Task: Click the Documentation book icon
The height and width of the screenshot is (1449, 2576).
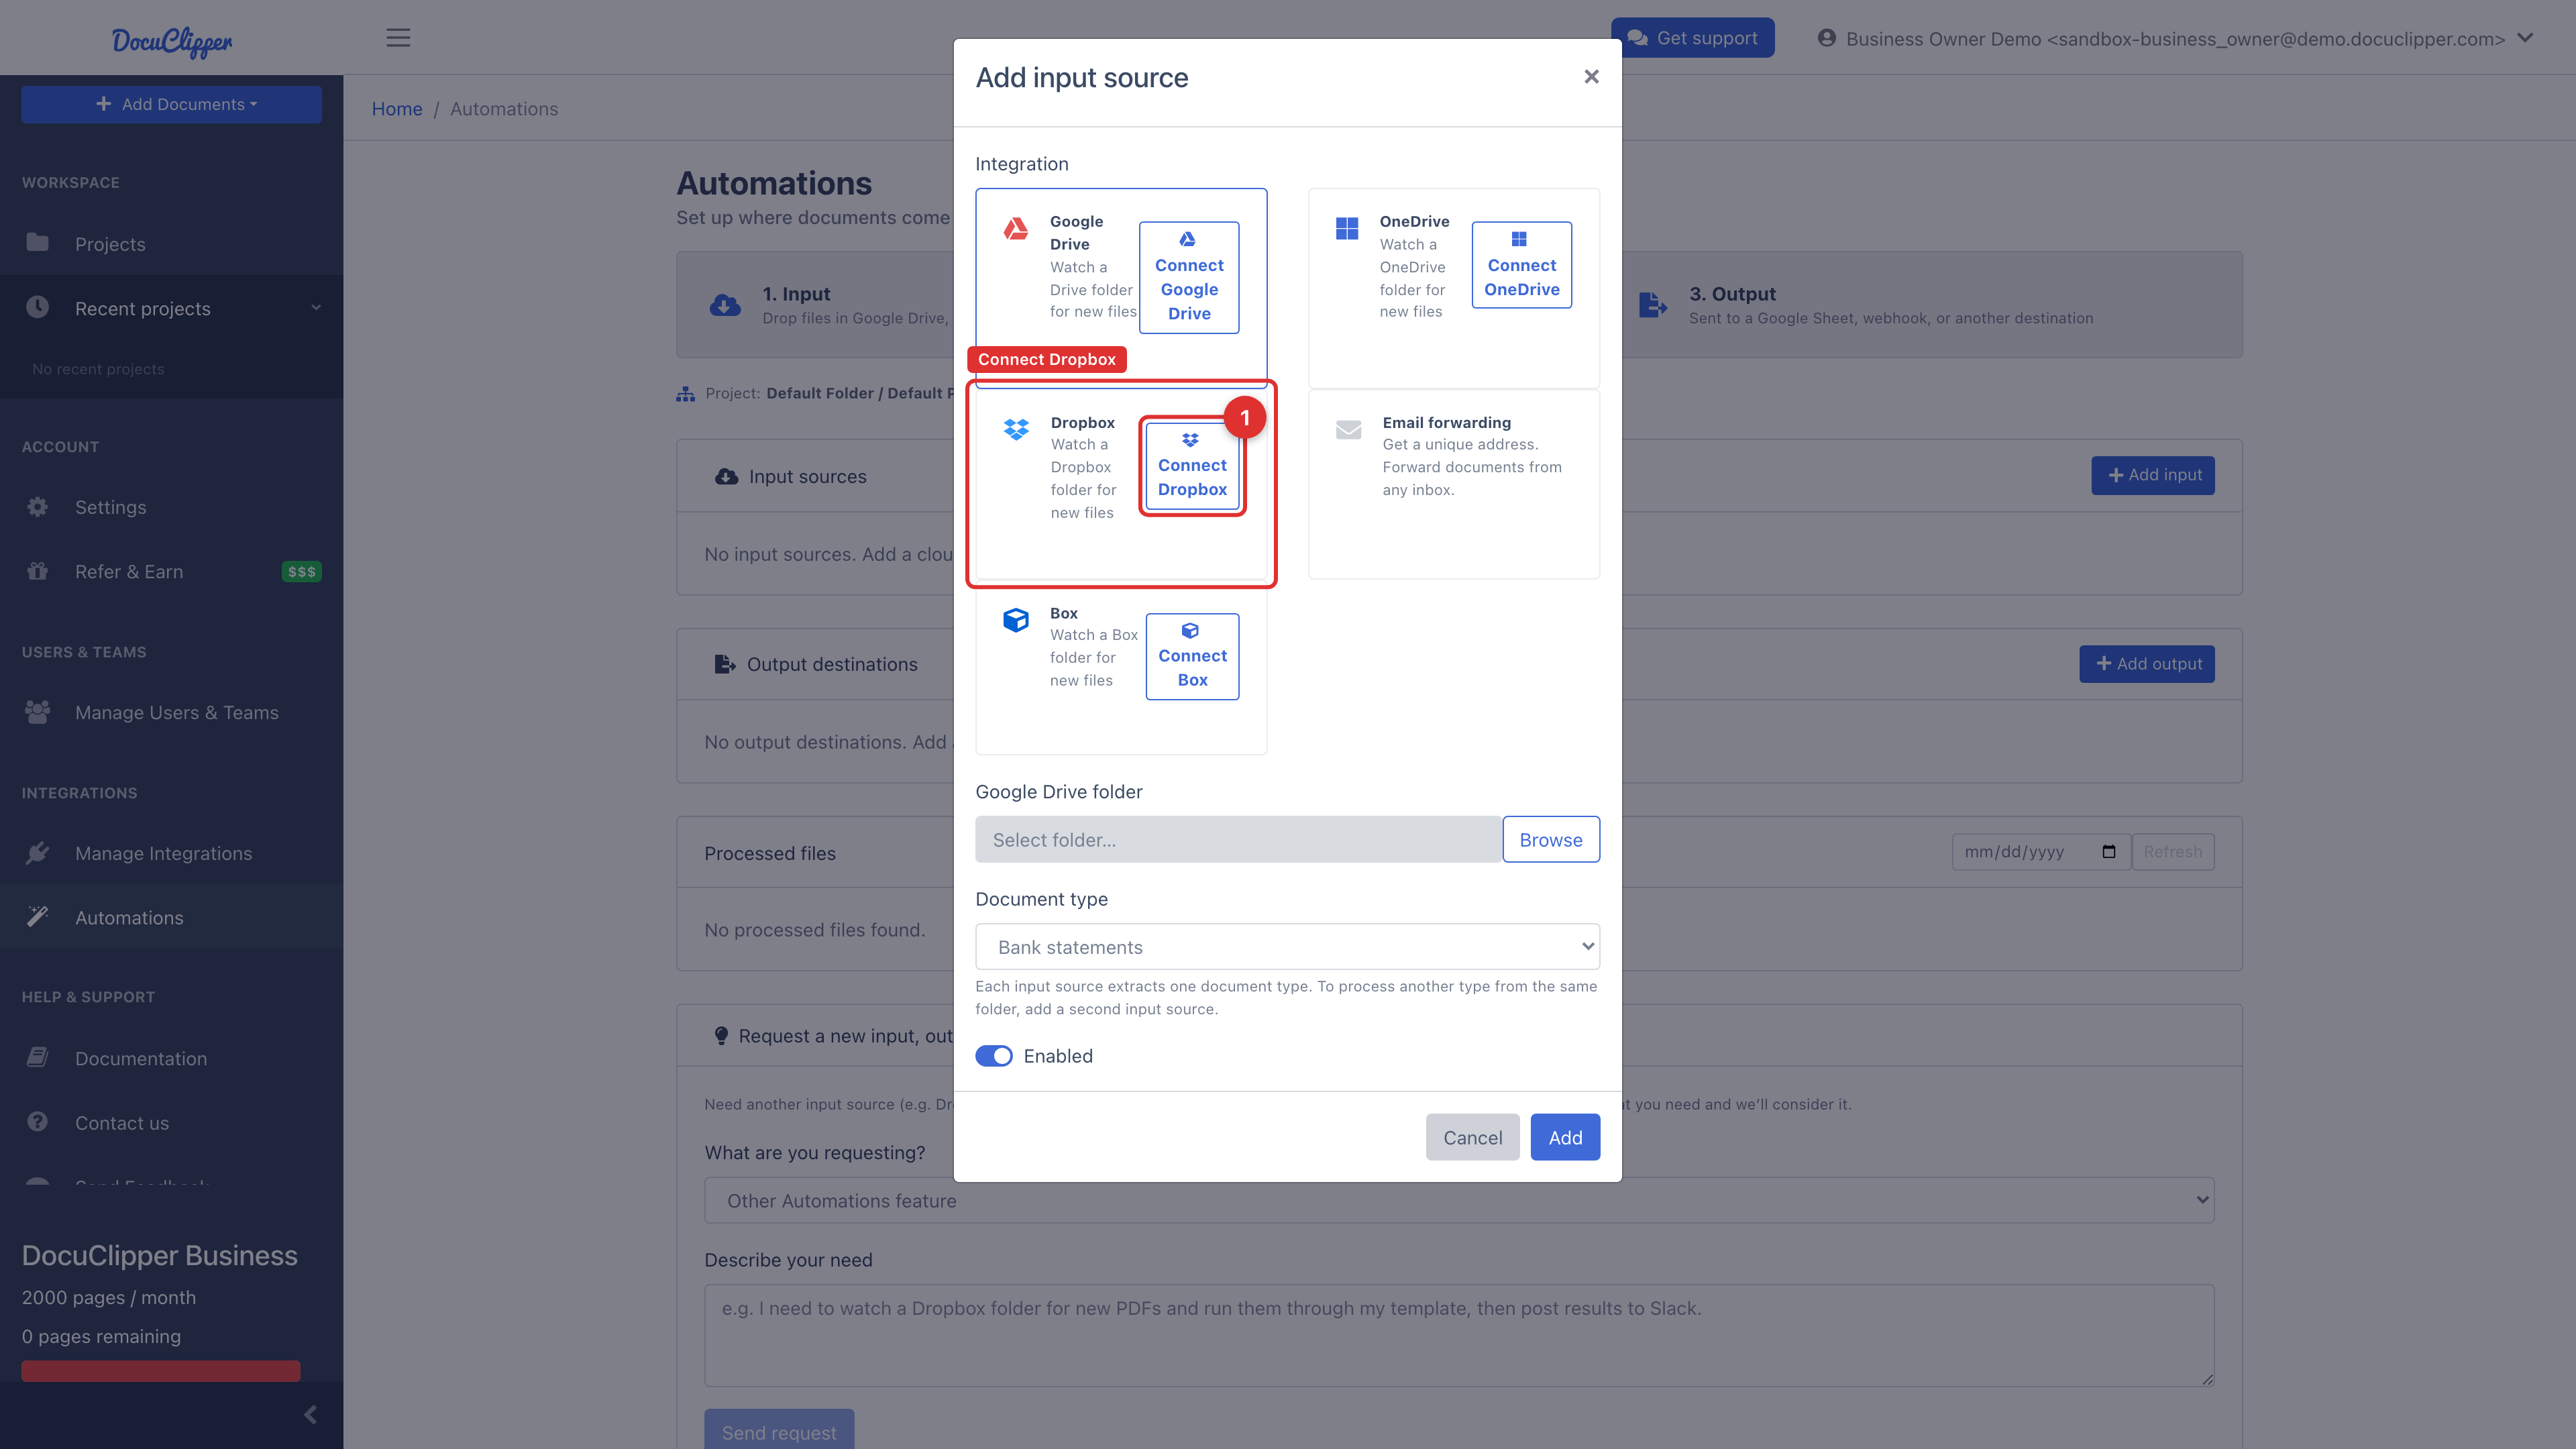Action: coord(38,1057)
